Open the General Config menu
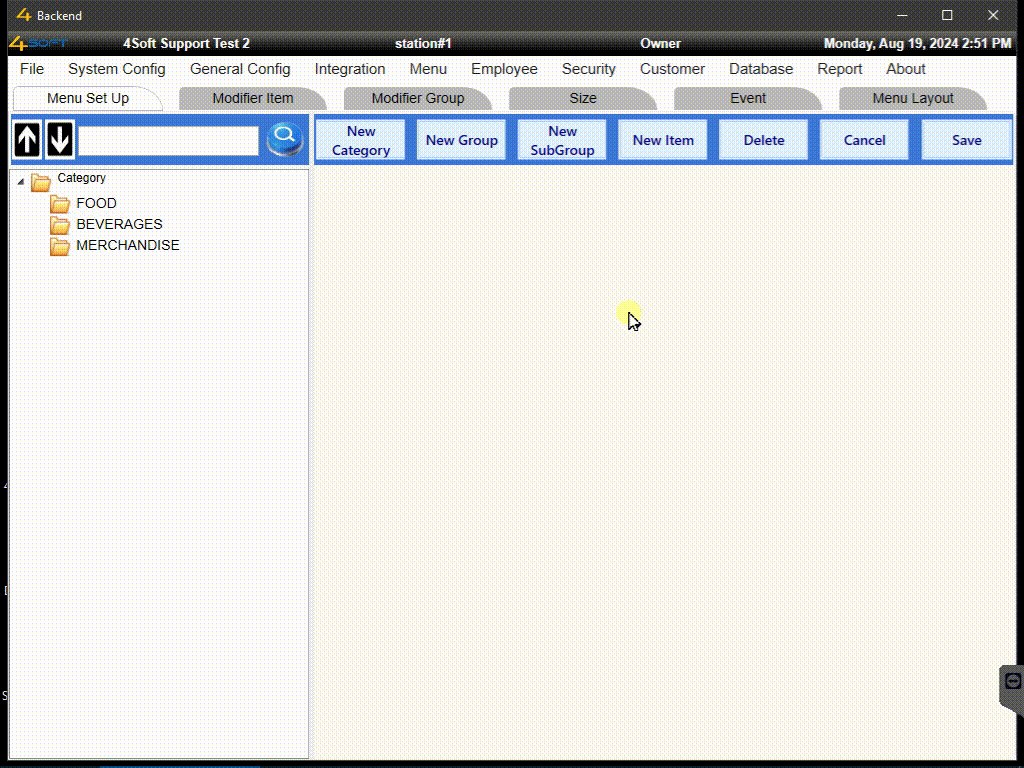 [240, 69]
